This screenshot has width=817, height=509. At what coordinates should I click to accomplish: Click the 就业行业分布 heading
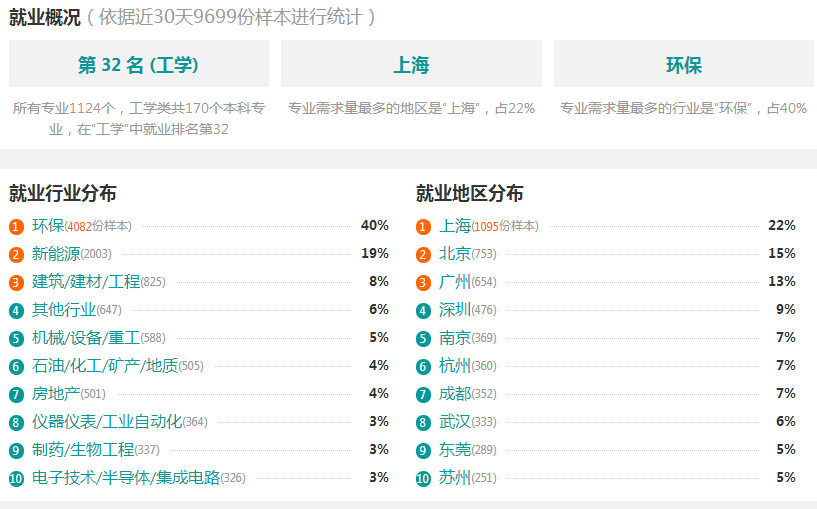pos(63,193)
